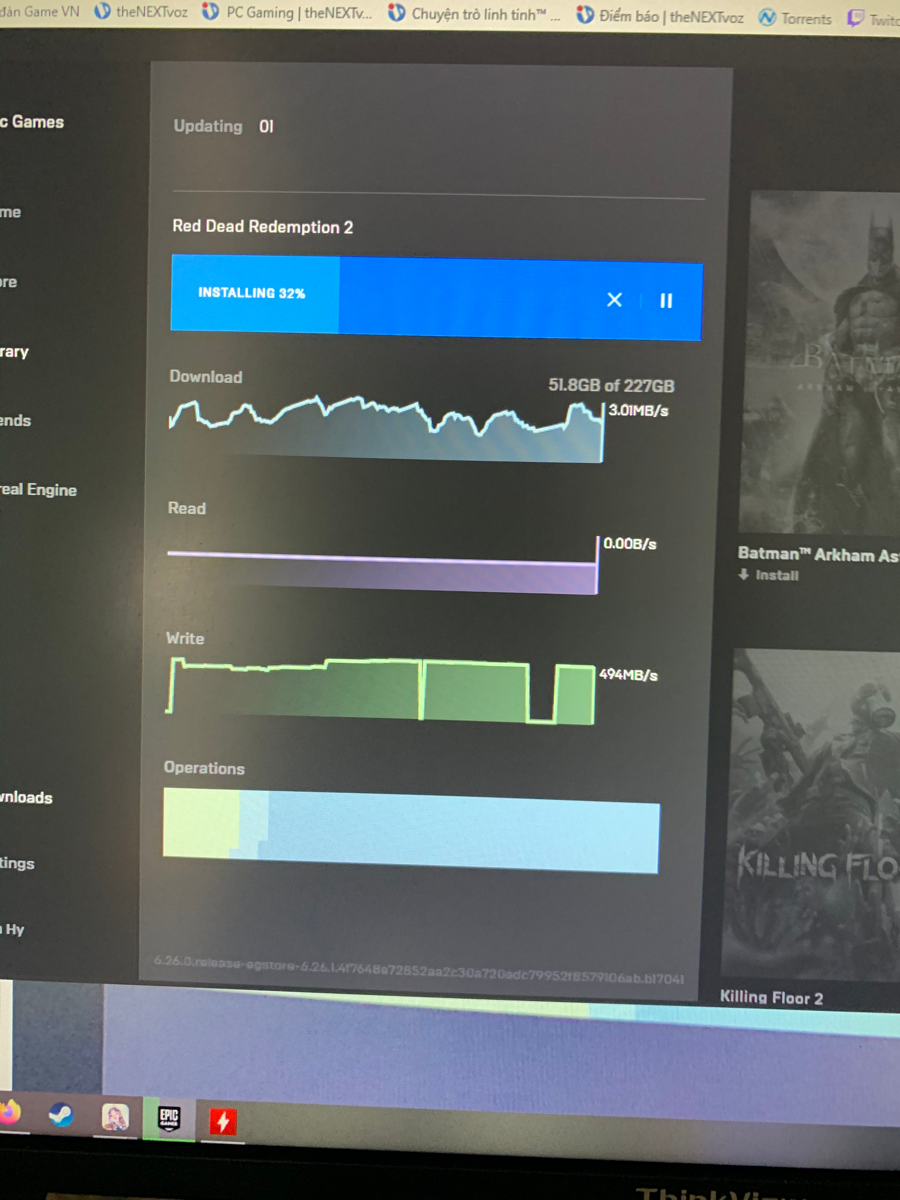Screen dimensions: 900x1200
Task: Click the Write speed graph
Action: 381,690
